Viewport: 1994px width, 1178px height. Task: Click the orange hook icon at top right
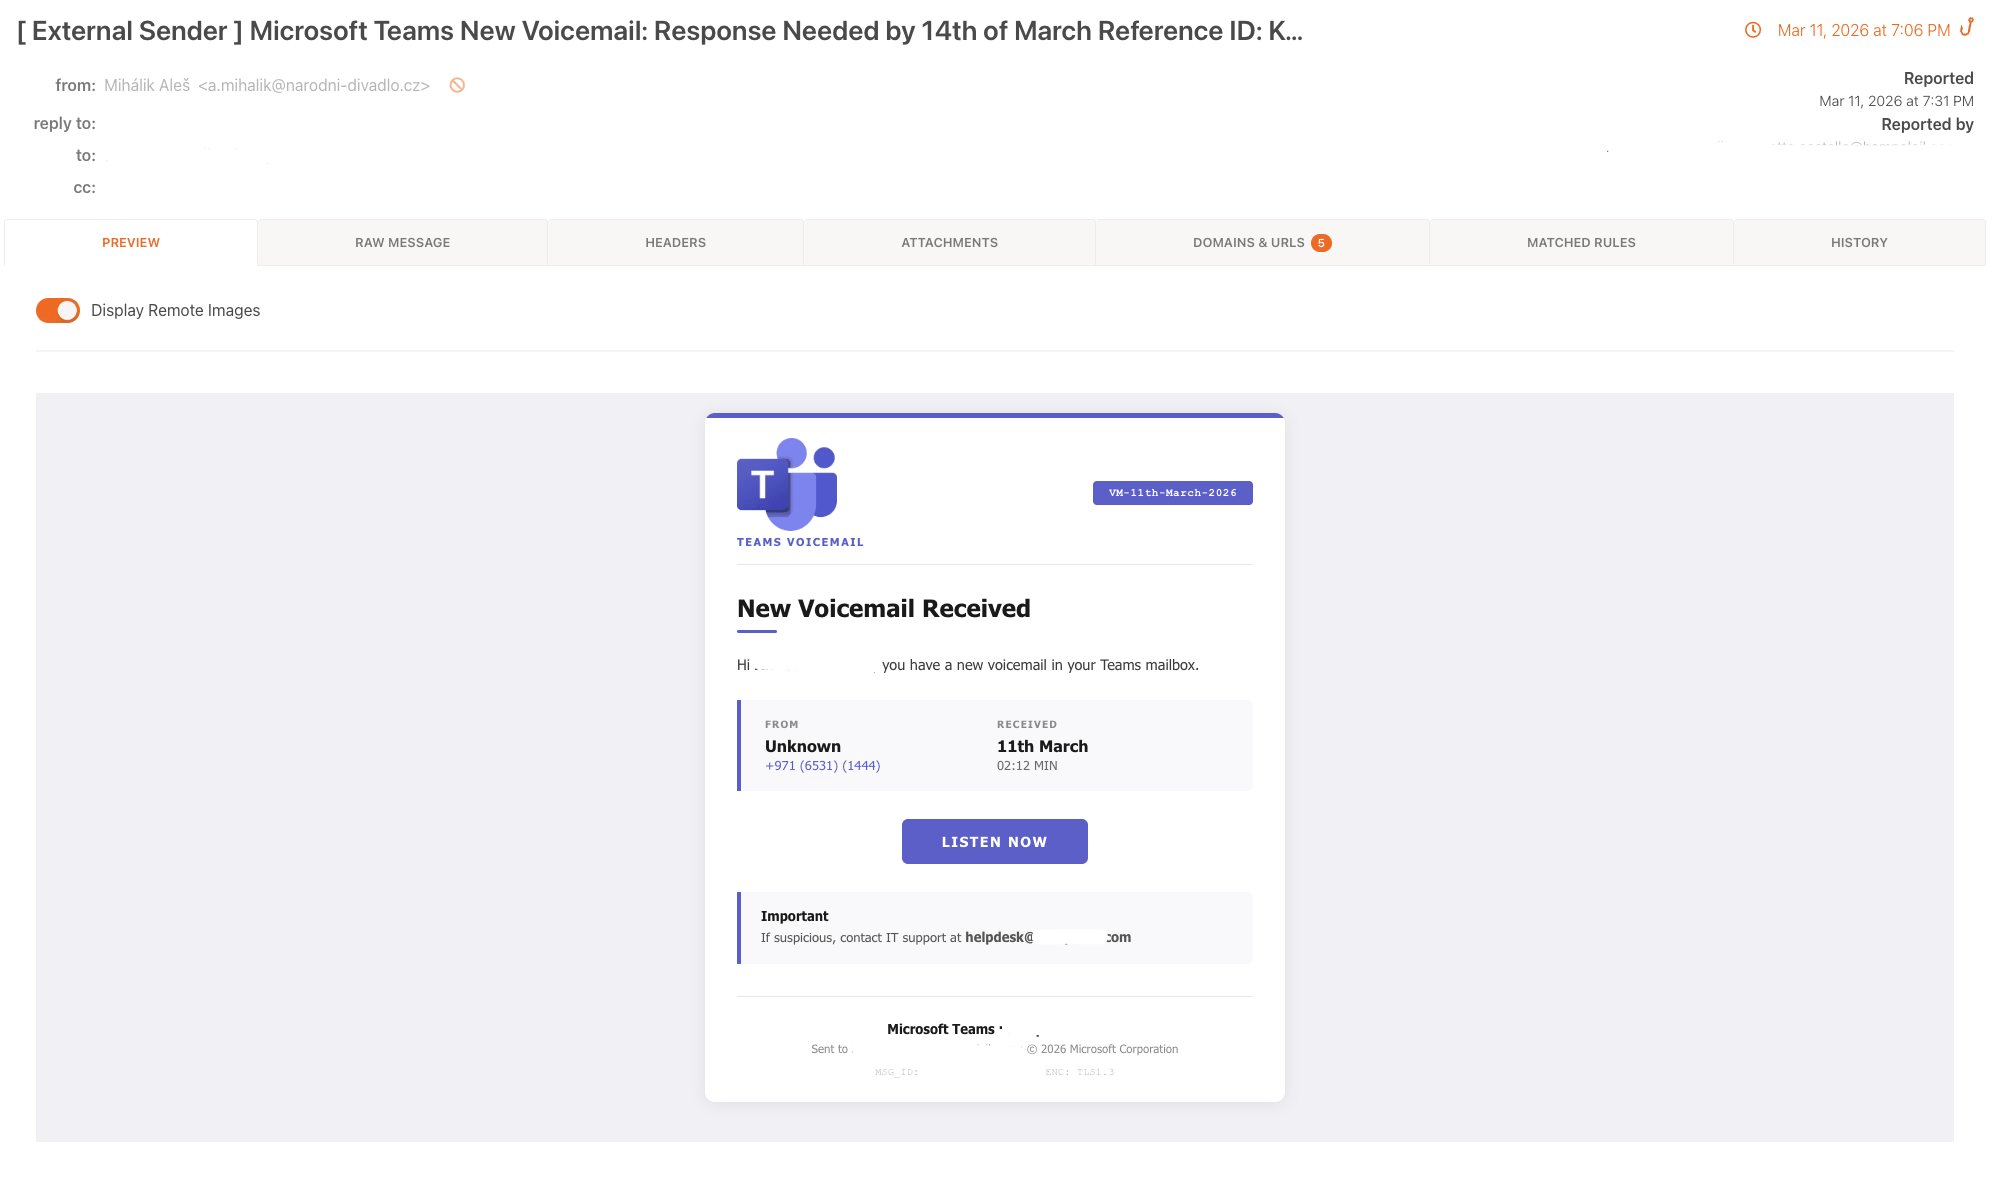[1966, 28]
